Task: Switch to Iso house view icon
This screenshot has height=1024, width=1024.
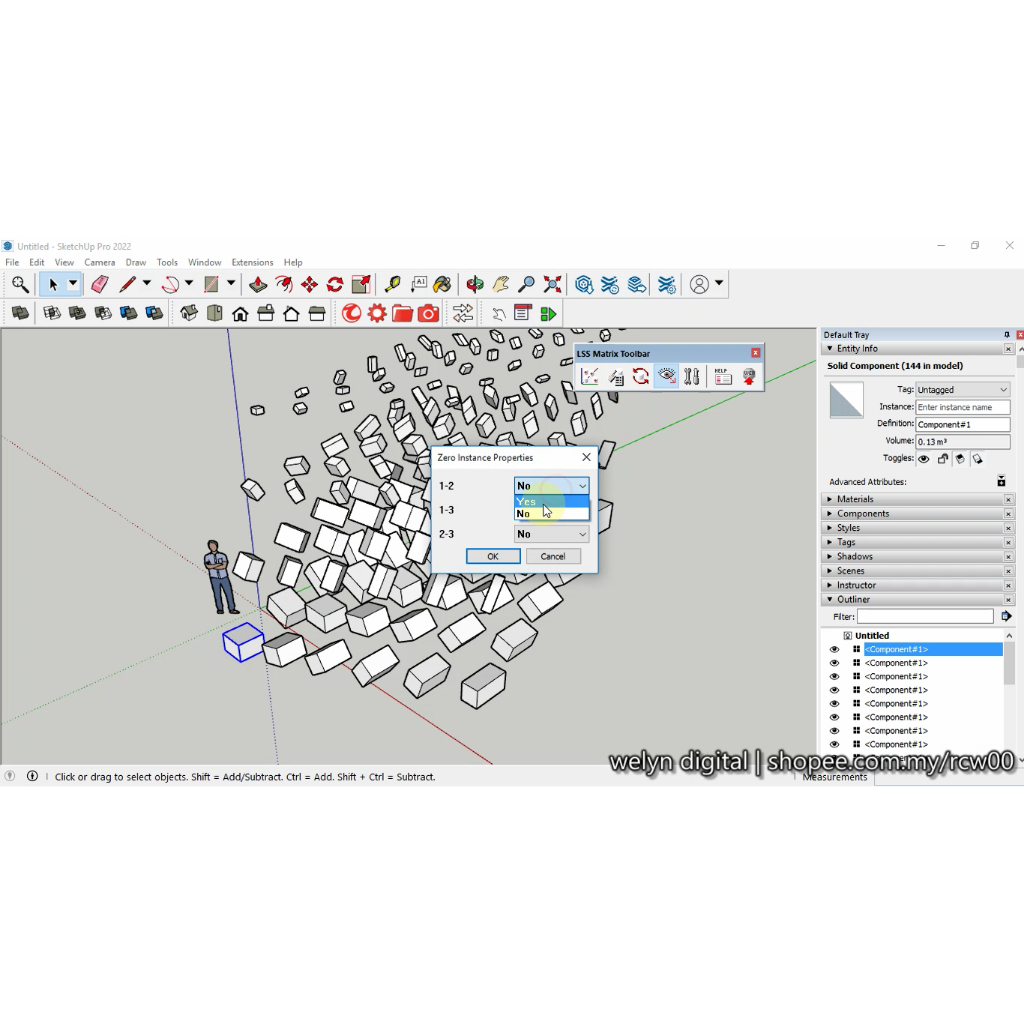Action: click(x=188, y=314)
